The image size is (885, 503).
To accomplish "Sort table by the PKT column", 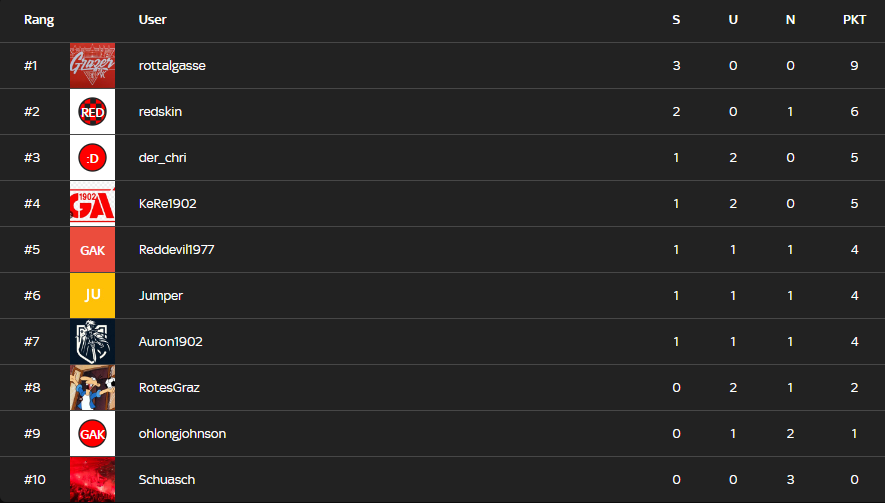I will (855, 20).
